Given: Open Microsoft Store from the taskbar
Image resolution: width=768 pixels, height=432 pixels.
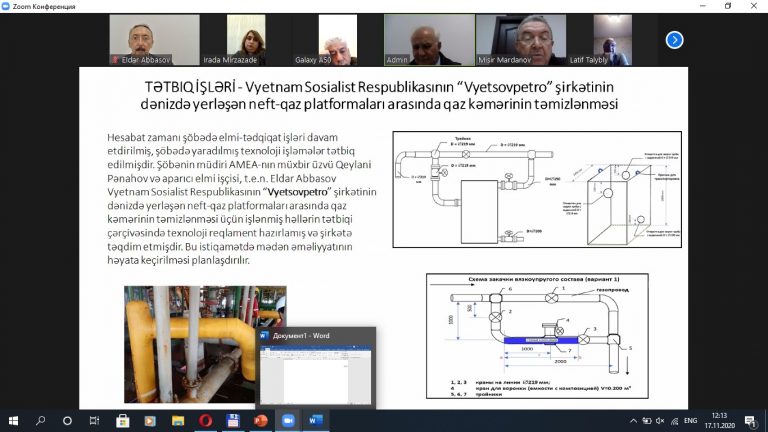Looking at the screenshot, I should (x=123, y=420).
